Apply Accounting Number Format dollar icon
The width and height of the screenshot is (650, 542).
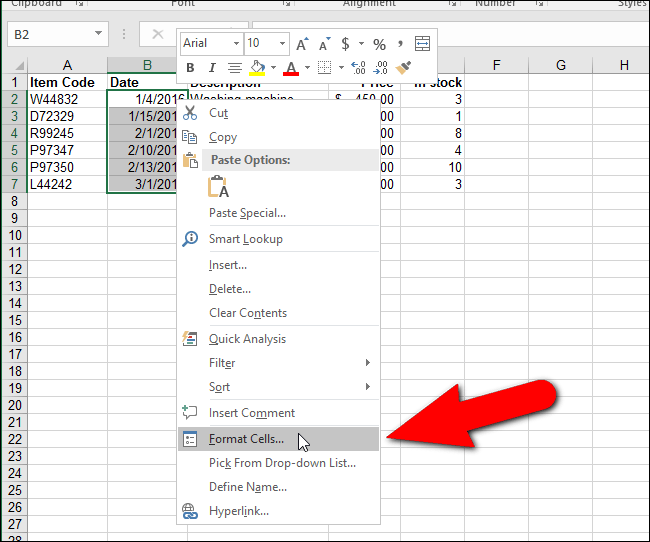click(345, 44)
